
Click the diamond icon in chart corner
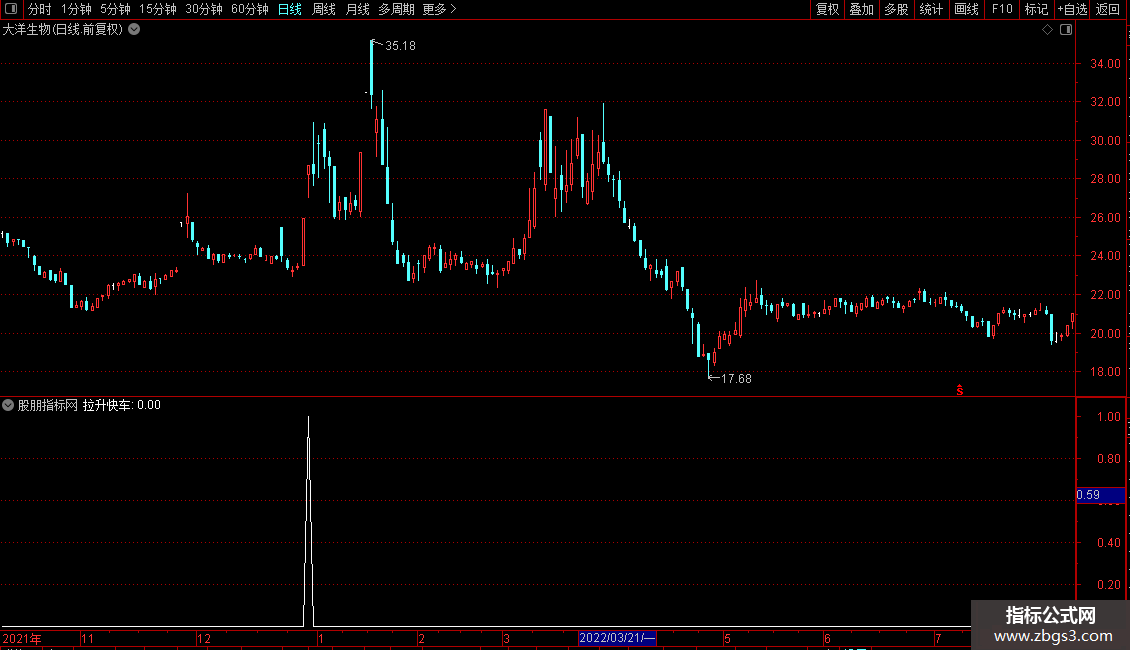[x=1048, y=30]
